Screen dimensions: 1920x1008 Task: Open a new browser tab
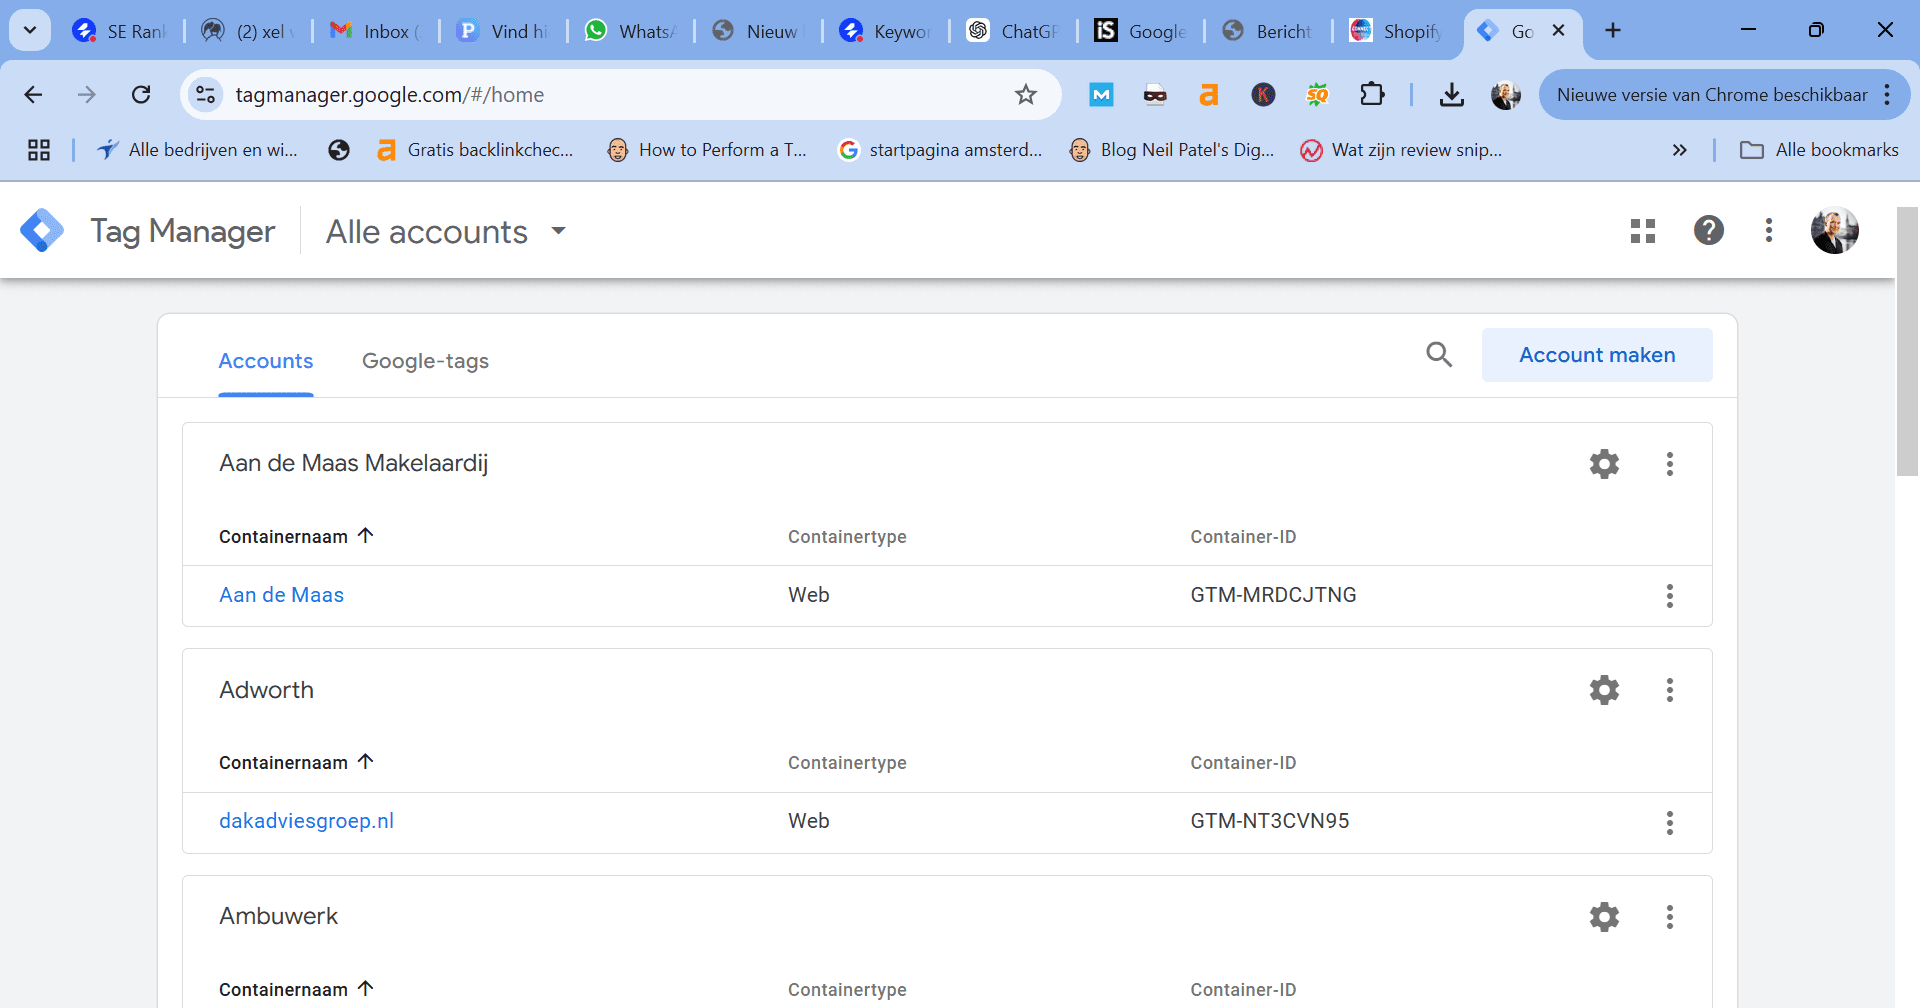[x=1612, y=30]
